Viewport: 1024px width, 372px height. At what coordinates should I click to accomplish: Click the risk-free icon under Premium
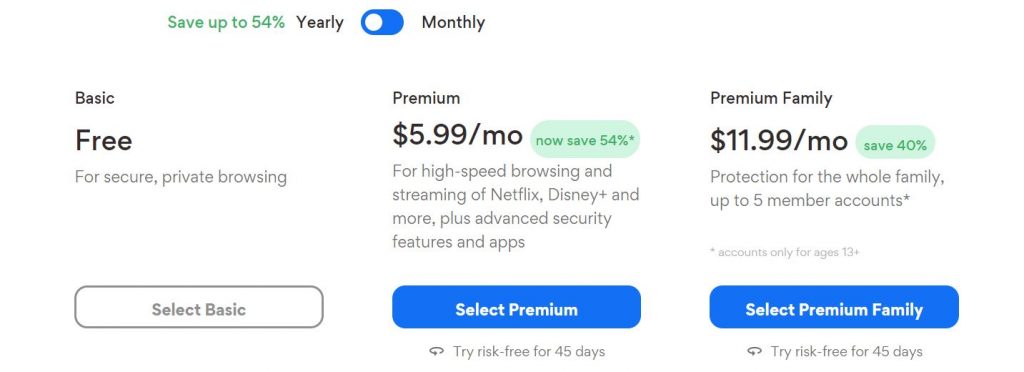pyautogui.click(x=436, y=352)
